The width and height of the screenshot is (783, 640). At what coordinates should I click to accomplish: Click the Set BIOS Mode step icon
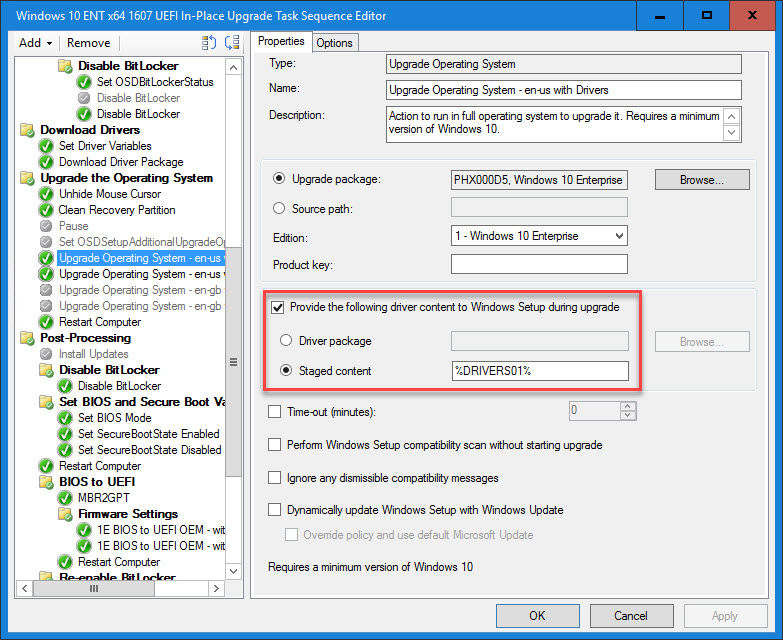[x=65, y=418]
